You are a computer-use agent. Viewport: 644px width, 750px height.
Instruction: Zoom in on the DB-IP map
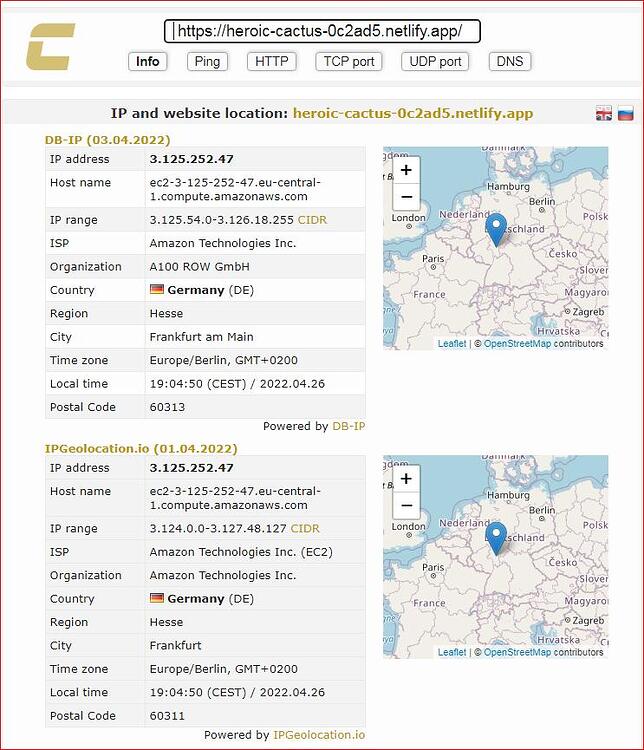(x=406, y=170)
